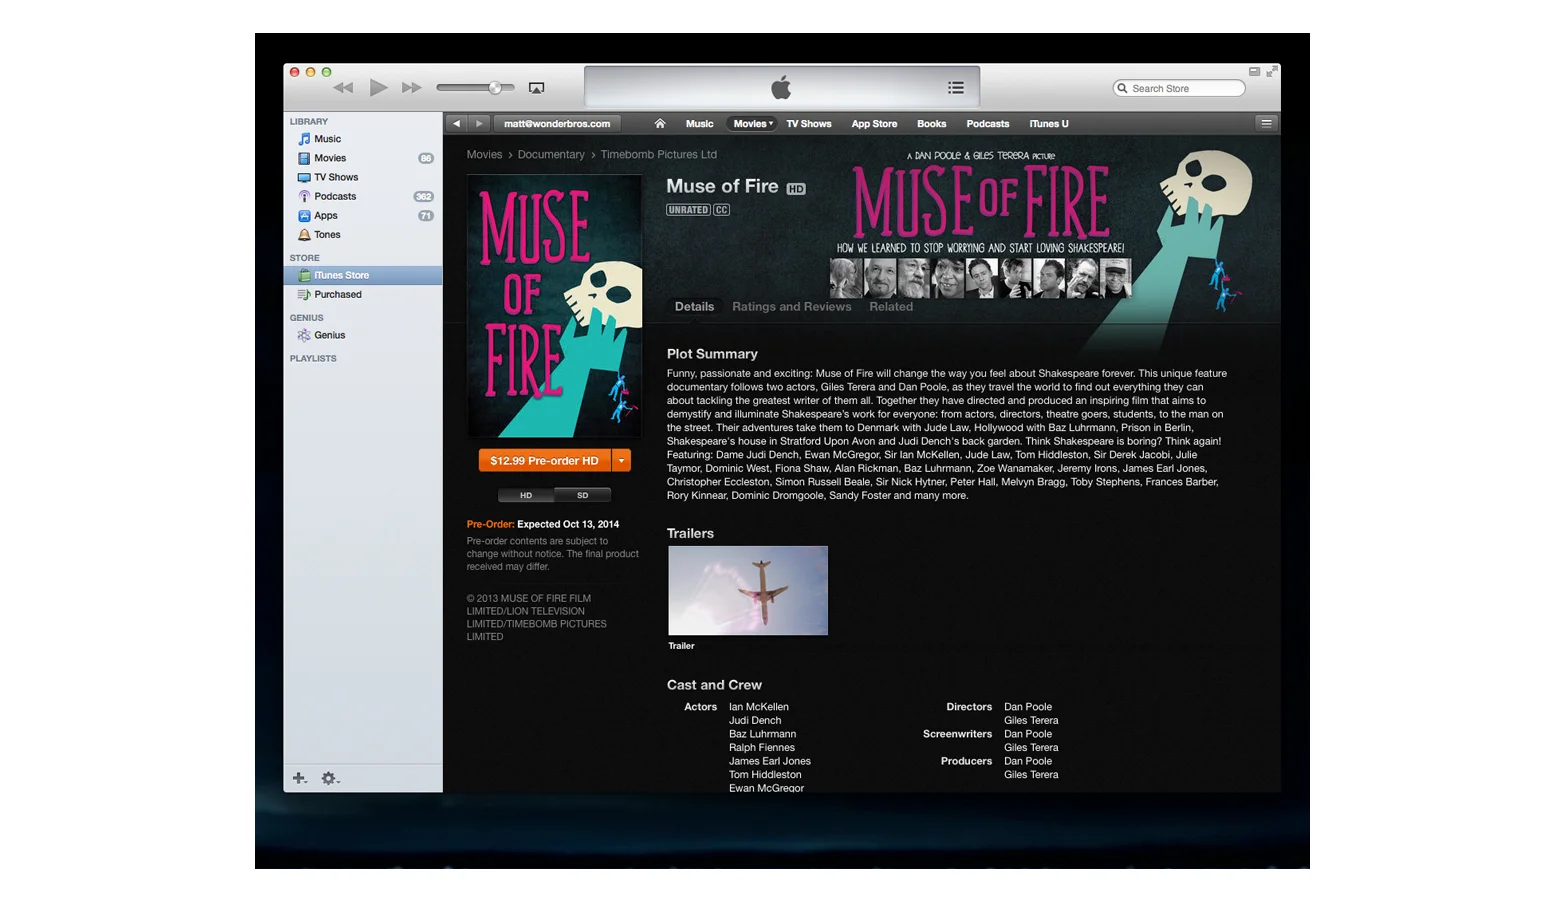The height and width of the screenshot is (900, 1566).
Task: Click the HD badge next to title
Action: tap(796, 189)
